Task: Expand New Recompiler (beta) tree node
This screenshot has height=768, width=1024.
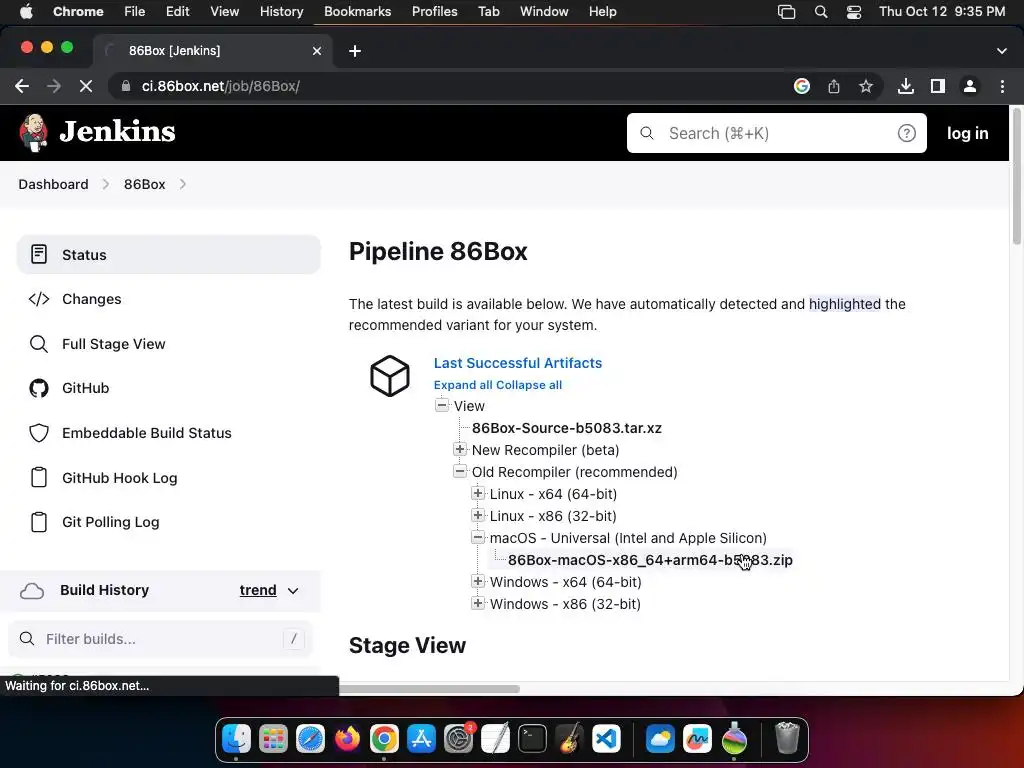Action: tap(460, 450)
